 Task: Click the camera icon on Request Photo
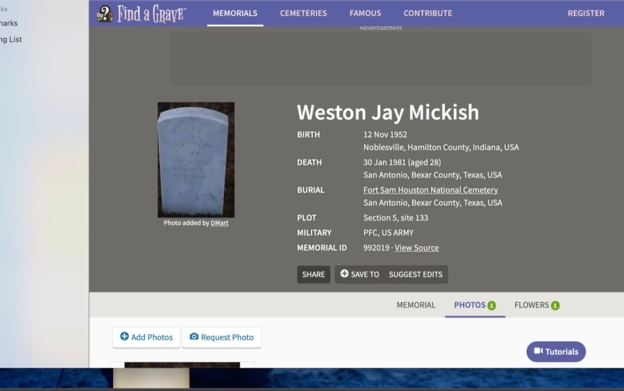tap(194, 337)
